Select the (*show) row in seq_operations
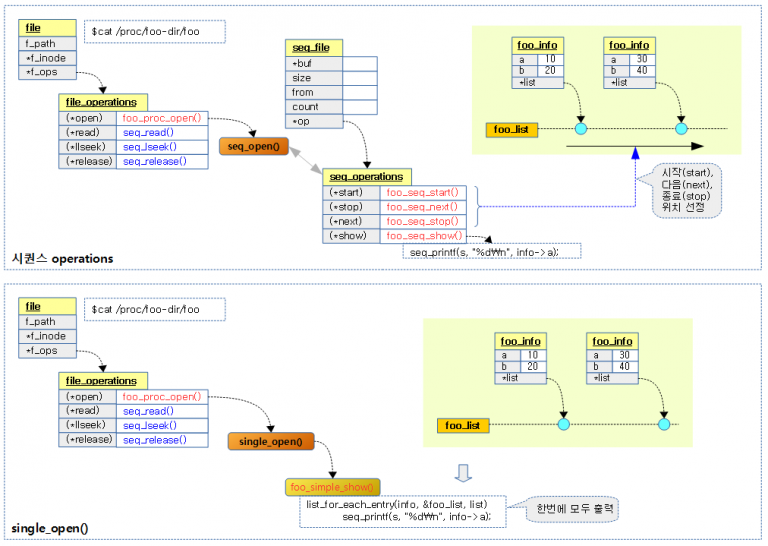 (x=394, y=236)
